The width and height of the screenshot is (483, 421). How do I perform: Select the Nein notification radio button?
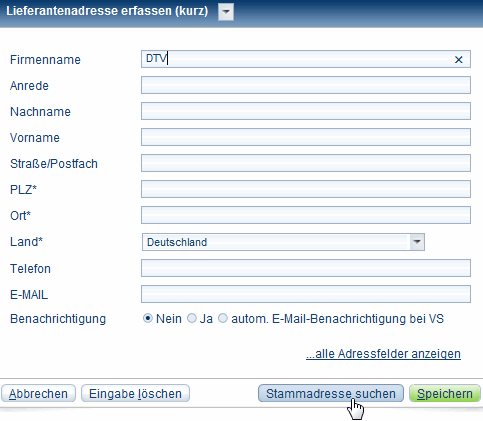[147, 318]
